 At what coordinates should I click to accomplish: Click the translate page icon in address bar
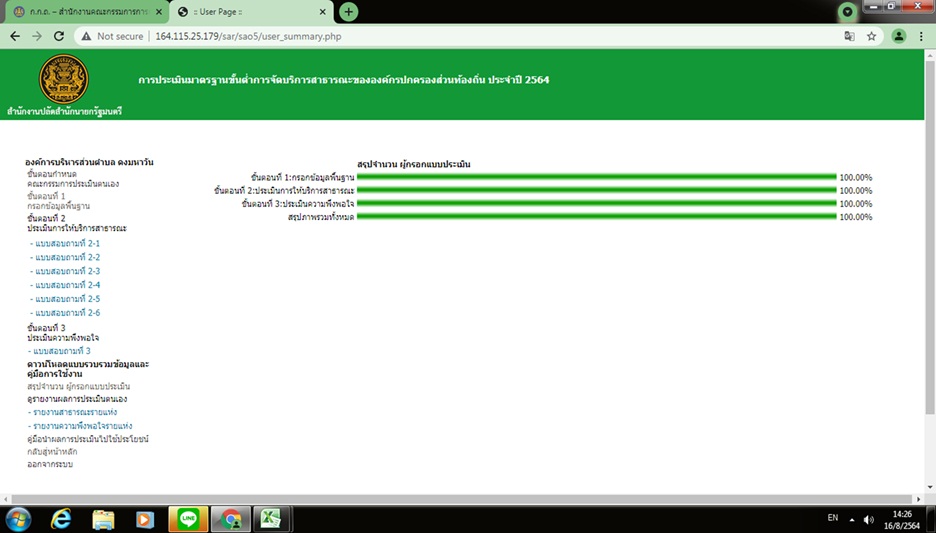(x=849, y=36)
